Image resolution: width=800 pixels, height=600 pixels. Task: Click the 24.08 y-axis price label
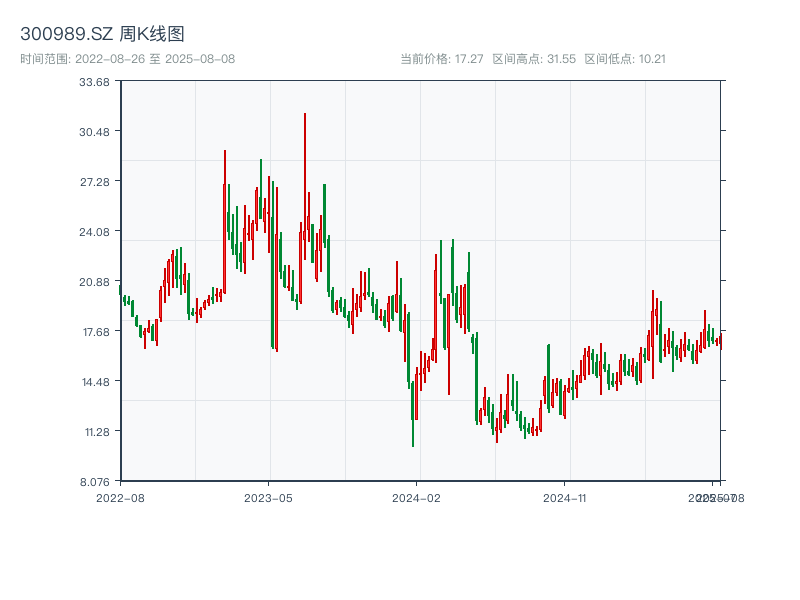[94, 232]
